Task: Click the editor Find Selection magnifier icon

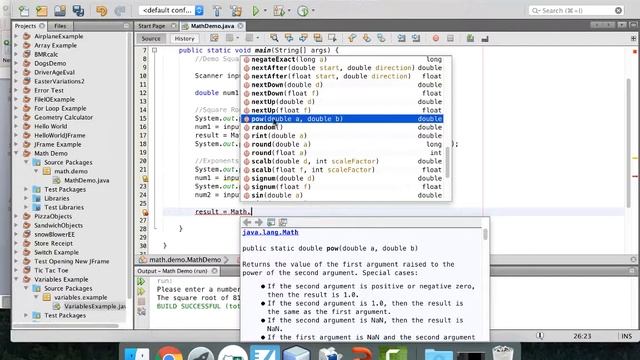Action: click(274, 38)
